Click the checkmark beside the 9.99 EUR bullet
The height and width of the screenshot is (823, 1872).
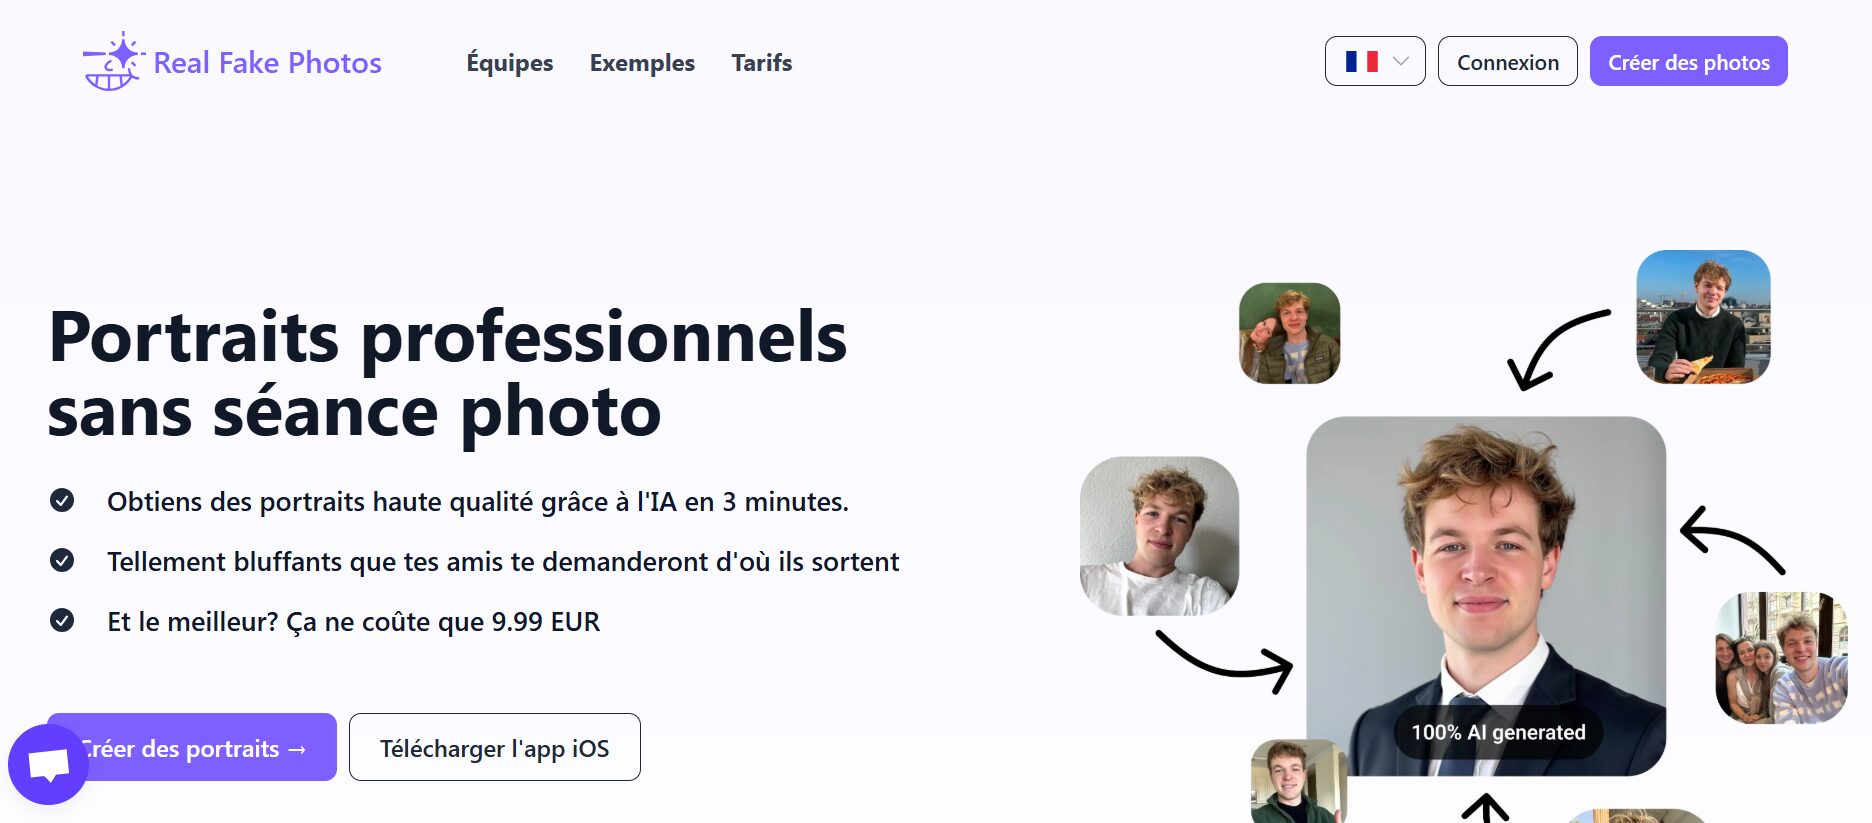click(x=62, y=621)
